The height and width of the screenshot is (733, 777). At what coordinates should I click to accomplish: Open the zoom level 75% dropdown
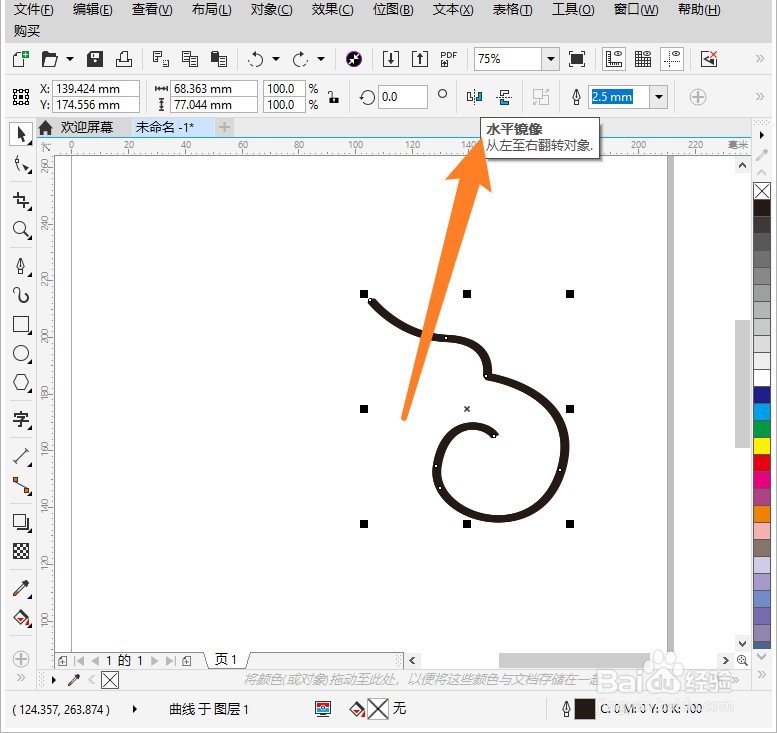click(551, 59)
